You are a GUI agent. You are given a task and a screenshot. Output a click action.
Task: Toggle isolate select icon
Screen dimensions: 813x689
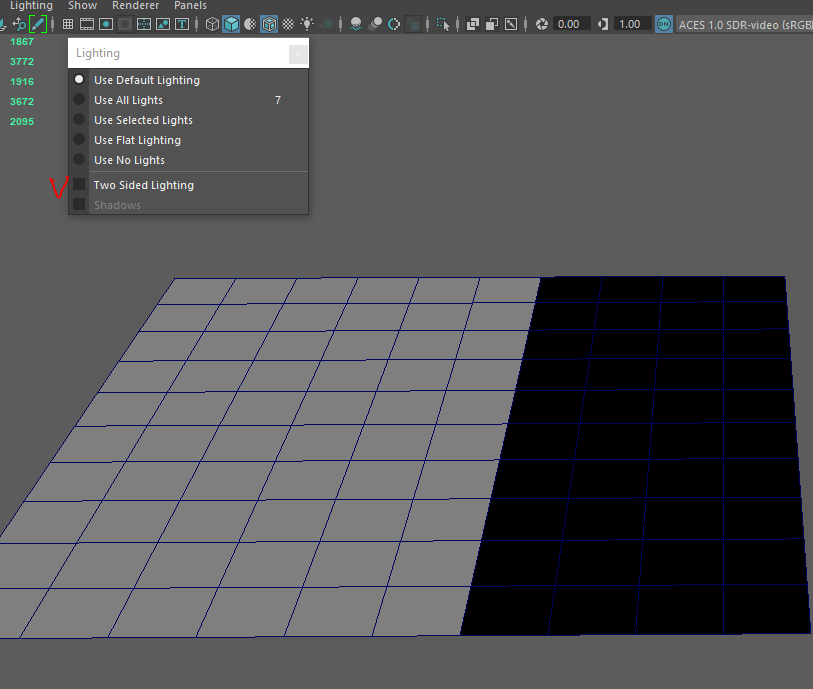coord(444,24)
